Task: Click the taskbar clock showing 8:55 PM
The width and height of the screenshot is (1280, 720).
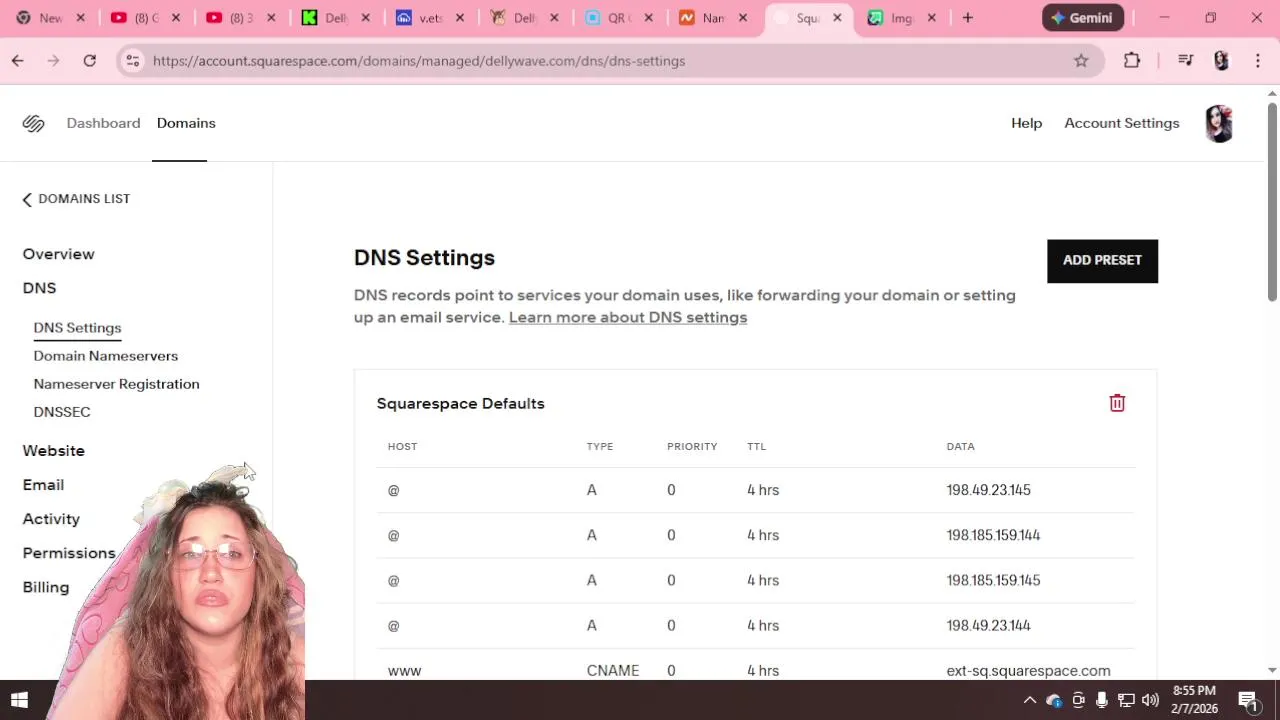Action: (x=1194, y=700)
